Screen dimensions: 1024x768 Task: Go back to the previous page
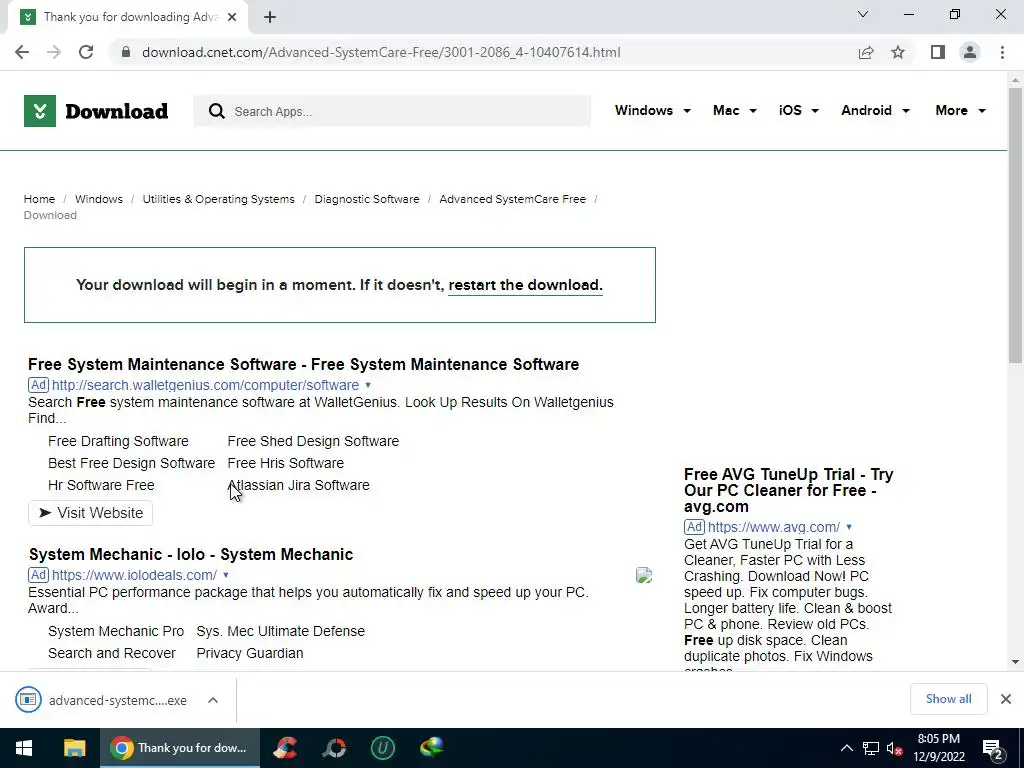pos(22,52)
